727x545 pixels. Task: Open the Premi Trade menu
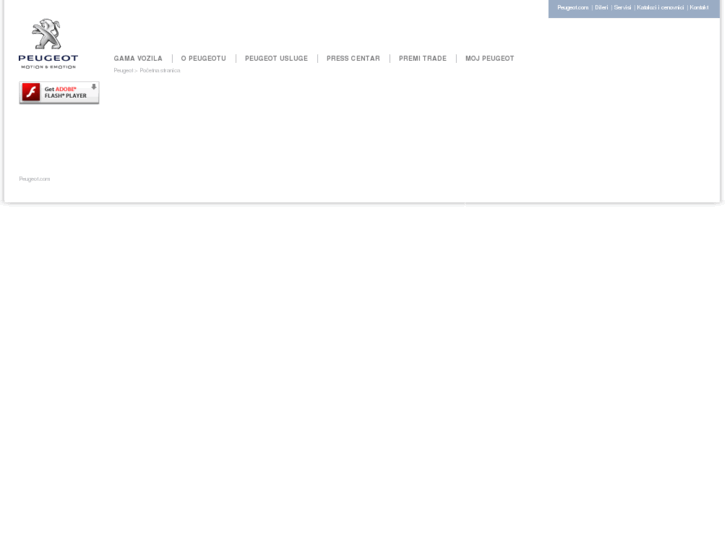(423, 58)
